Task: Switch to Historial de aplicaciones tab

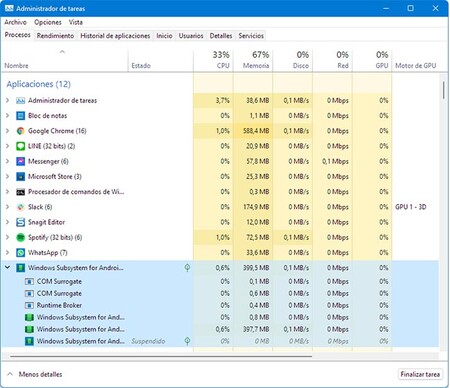Action: coord(115,36)
